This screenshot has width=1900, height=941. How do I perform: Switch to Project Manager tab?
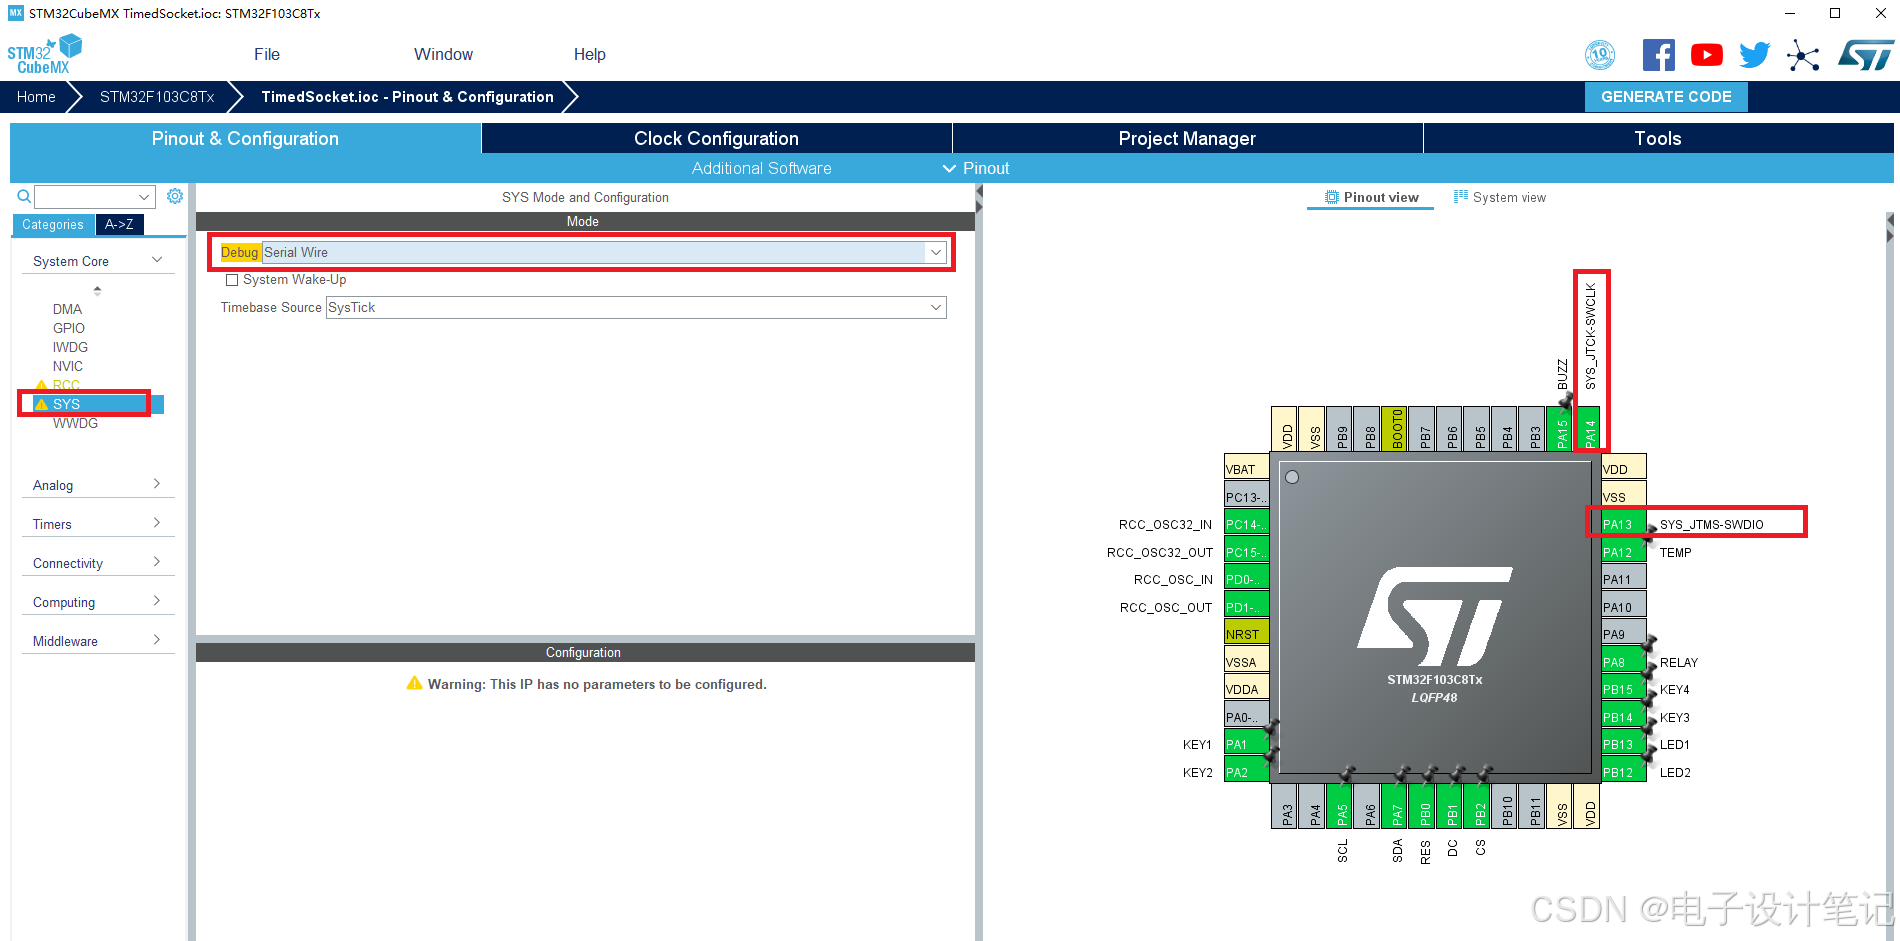[1187, 138]
